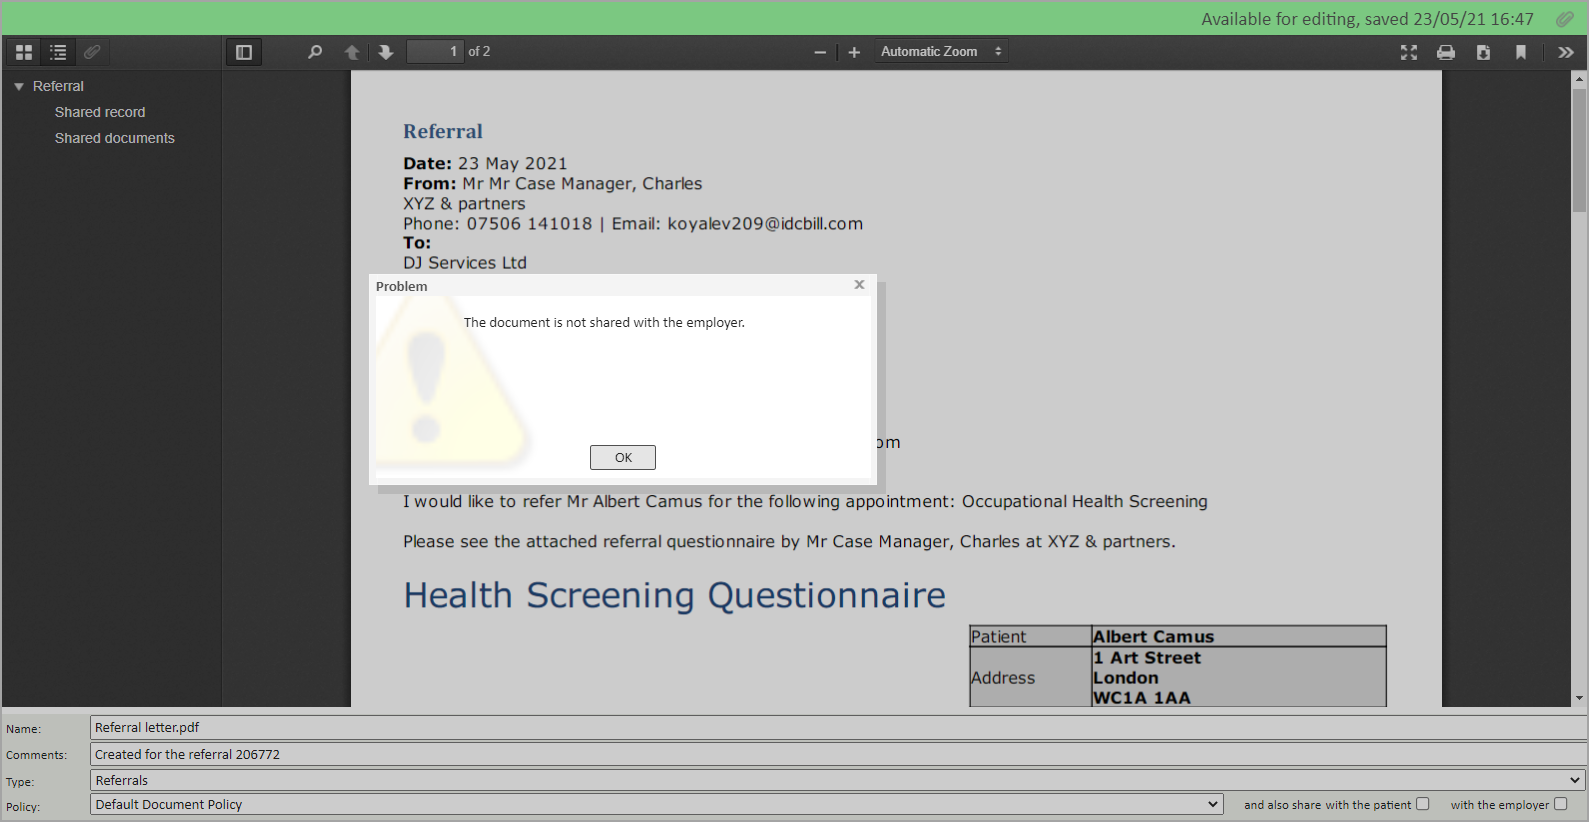Expand the Default Document Policy dropdown
Screen dimensions: 1589x822
pyautogui.click(x=656, y=804)
